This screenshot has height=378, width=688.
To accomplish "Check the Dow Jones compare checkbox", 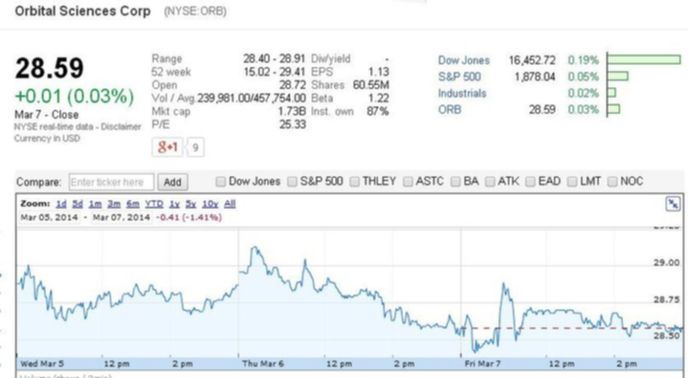I will click(221, 181).
